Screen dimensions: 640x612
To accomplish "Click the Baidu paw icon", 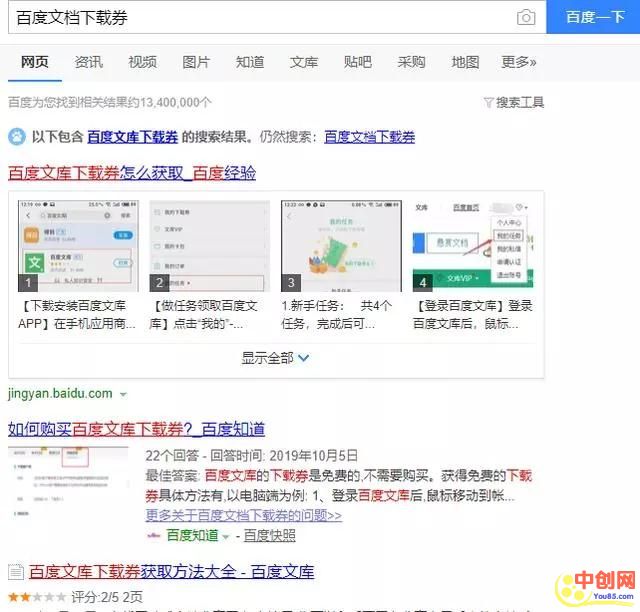I will [x=17, y=136].
